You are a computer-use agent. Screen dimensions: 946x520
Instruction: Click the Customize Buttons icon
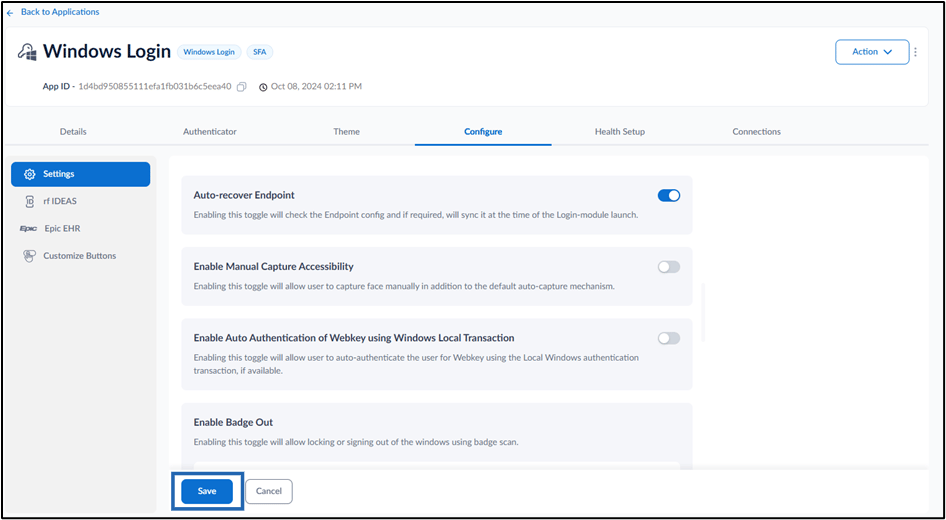tap(30, 256)
